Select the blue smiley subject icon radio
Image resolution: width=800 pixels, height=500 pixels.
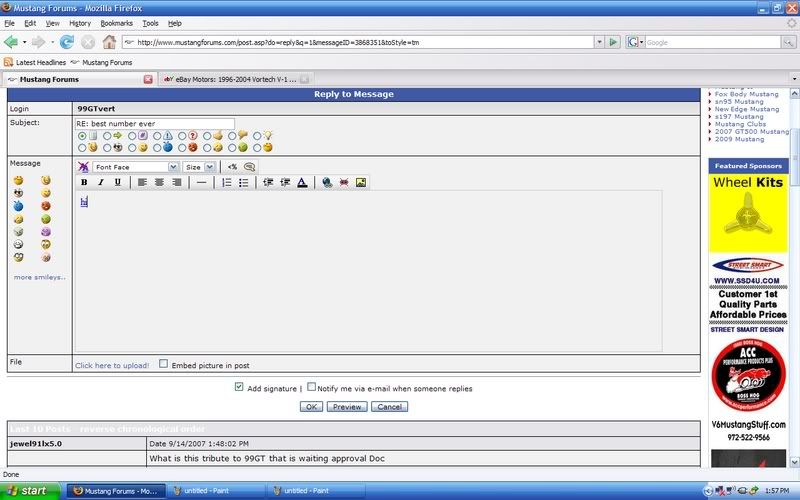[x=157, y=147]
